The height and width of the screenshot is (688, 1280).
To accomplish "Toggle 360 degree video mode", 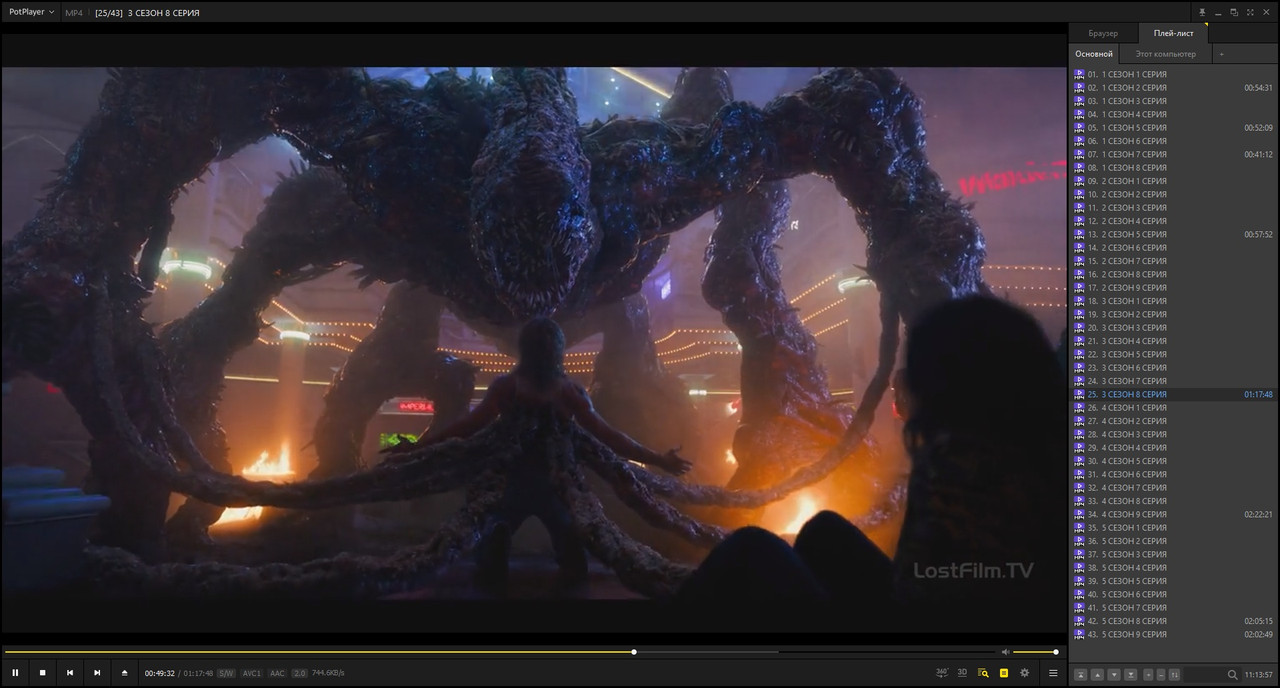I will (942, 673).
